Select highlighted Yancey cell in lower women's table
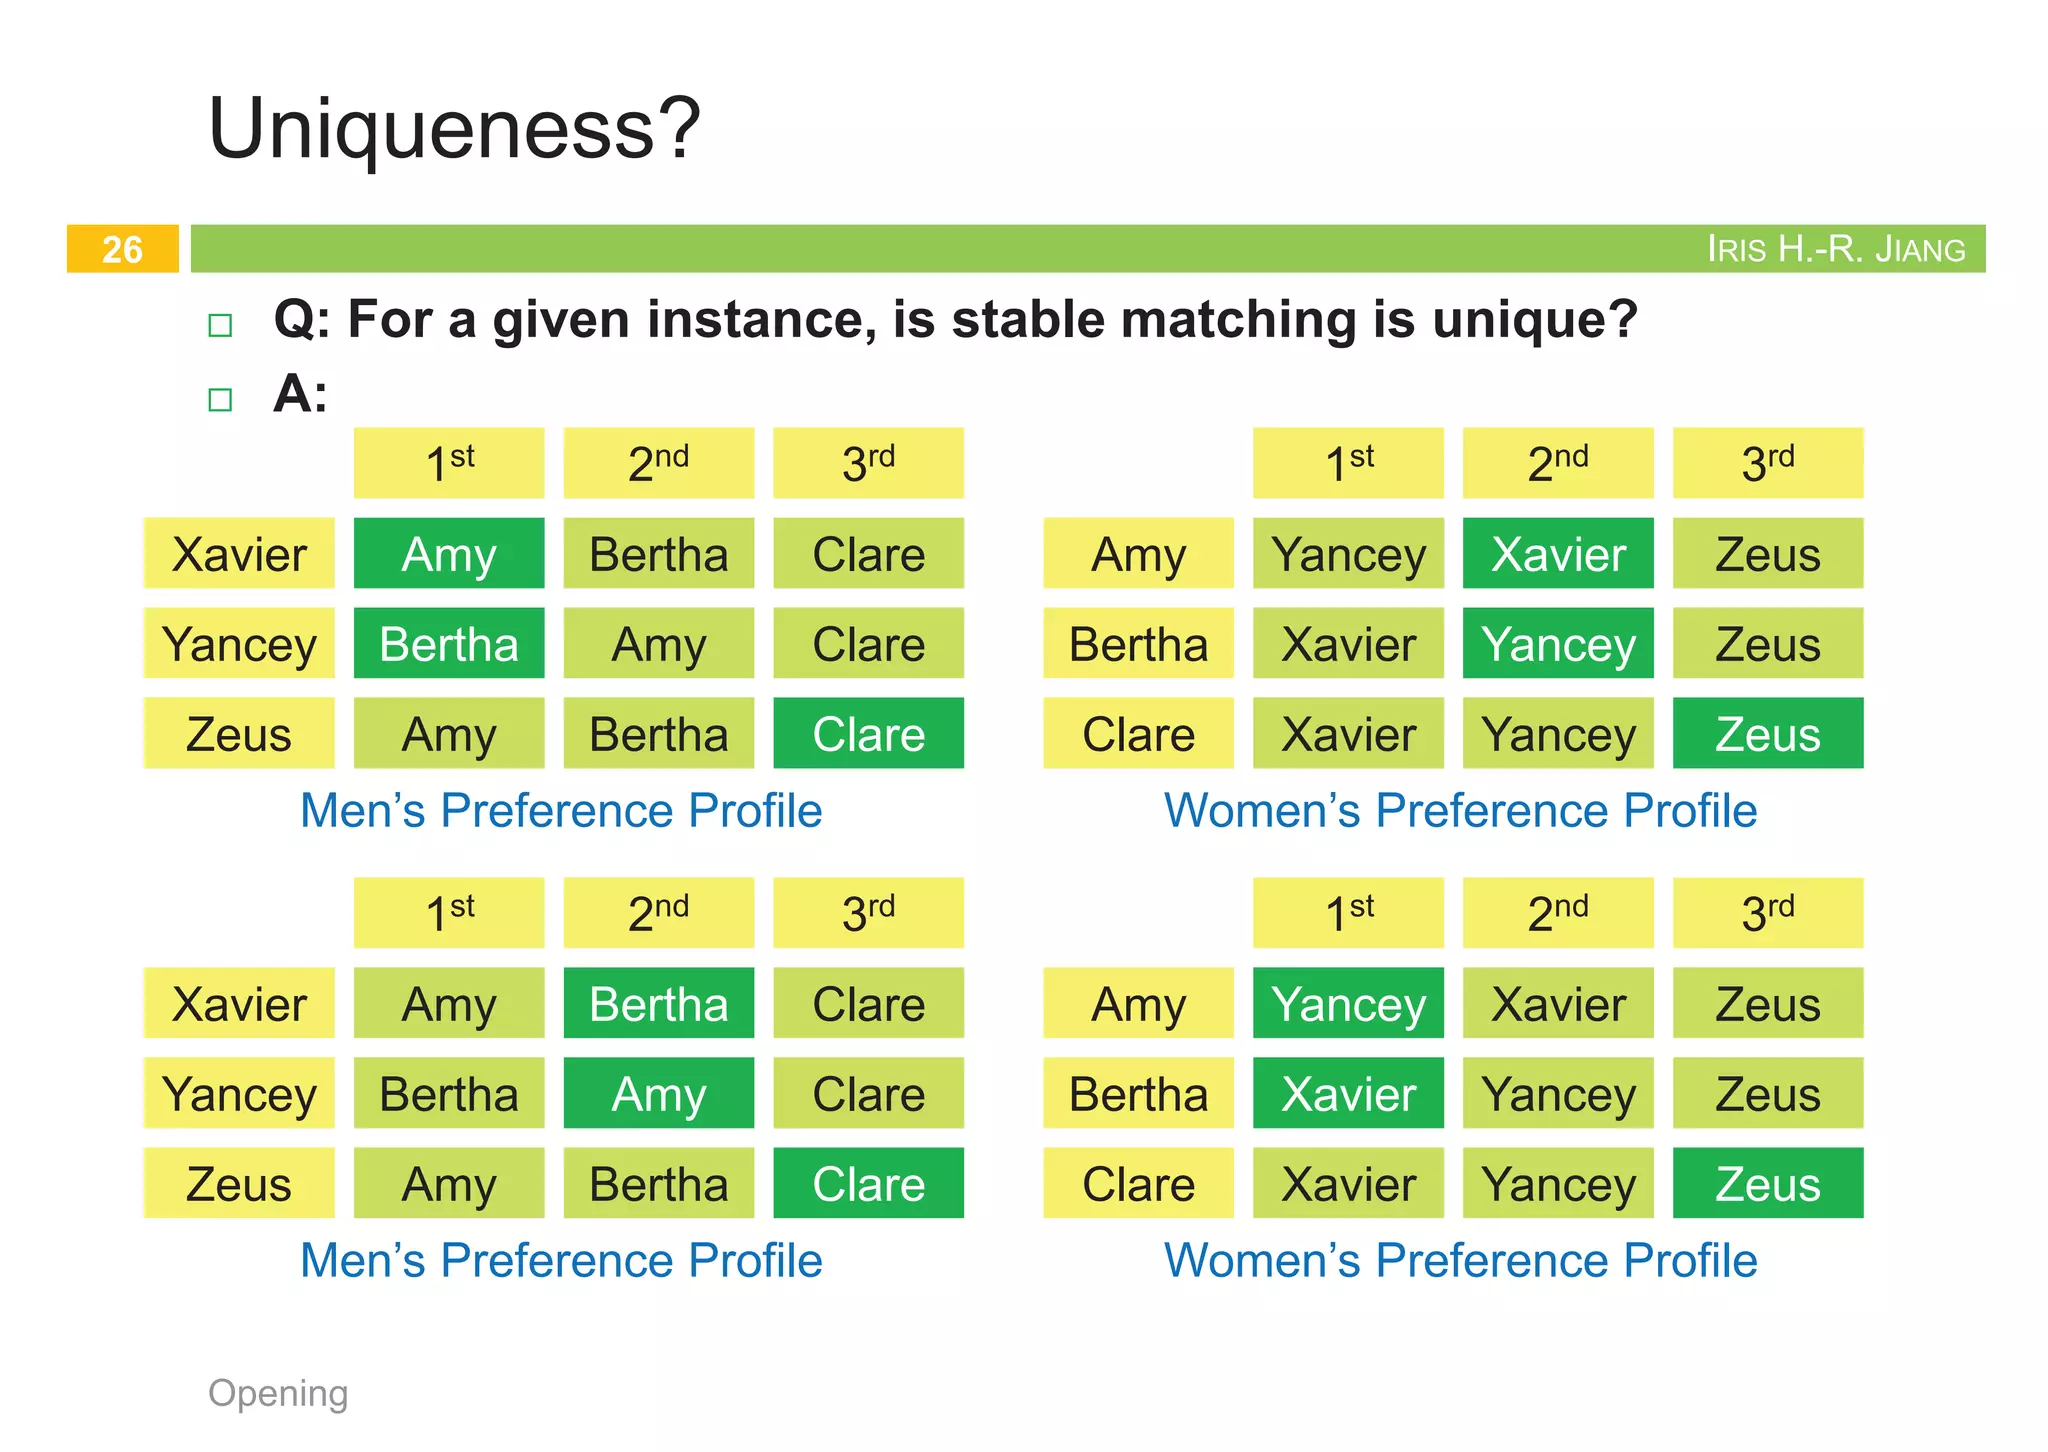The height and width of the screenshot is (1452, 2048). tap(1348, 1004)
